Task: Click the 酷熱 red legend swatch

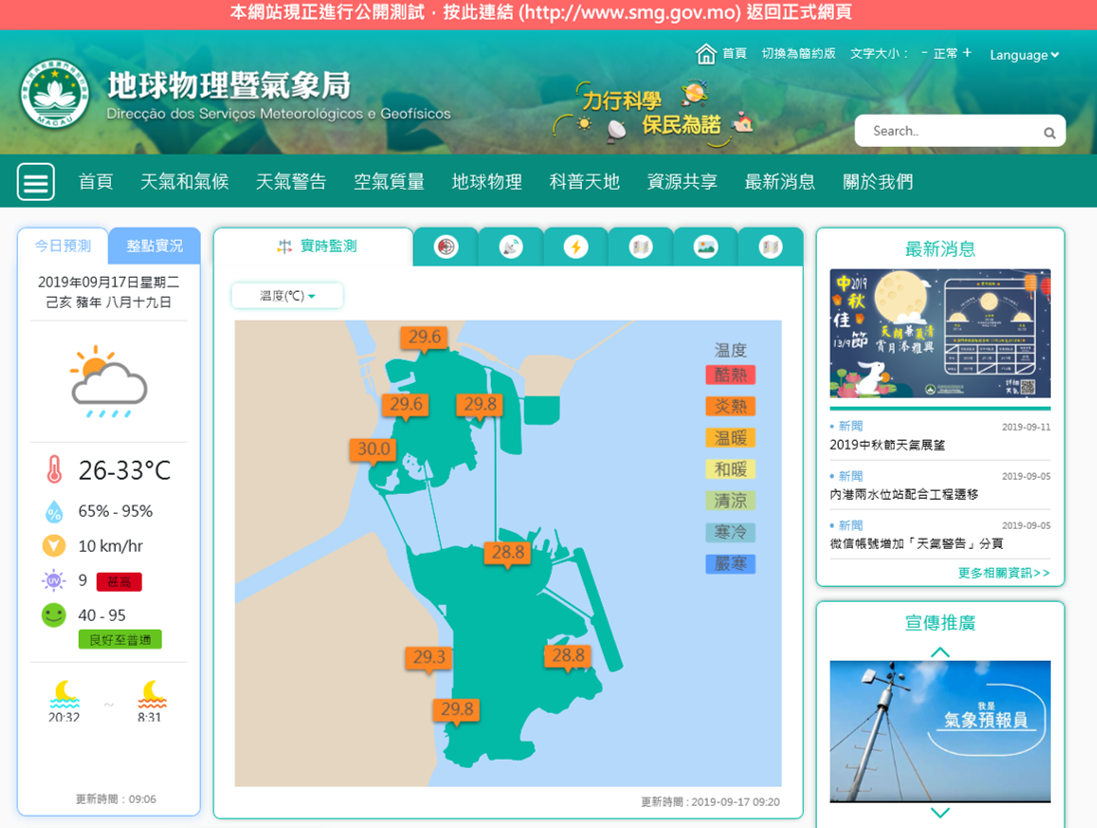Action: click(x=730, y=375)
